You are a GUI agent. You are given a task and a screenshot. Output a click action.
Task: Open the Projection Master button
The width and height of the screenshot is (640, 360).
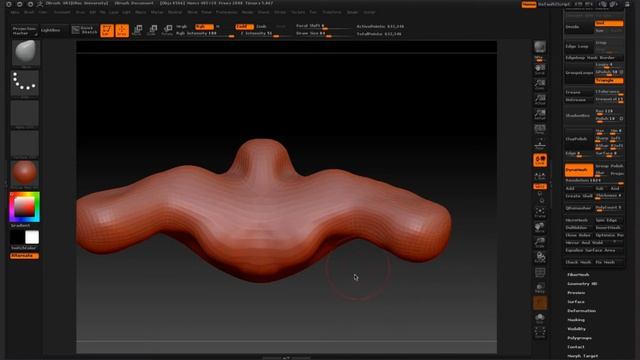click(24, 31)
